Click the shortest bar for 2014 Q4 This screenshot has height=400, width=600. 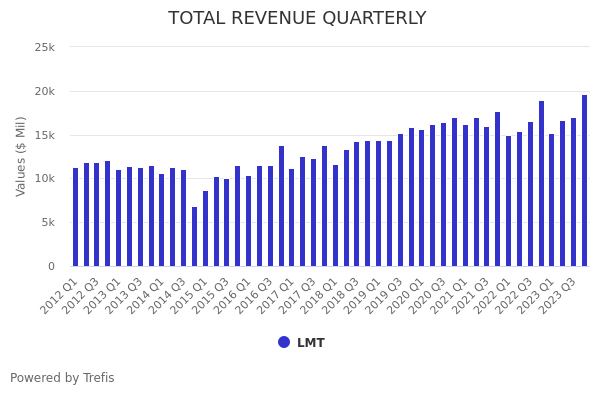click(x=194, y=236)
